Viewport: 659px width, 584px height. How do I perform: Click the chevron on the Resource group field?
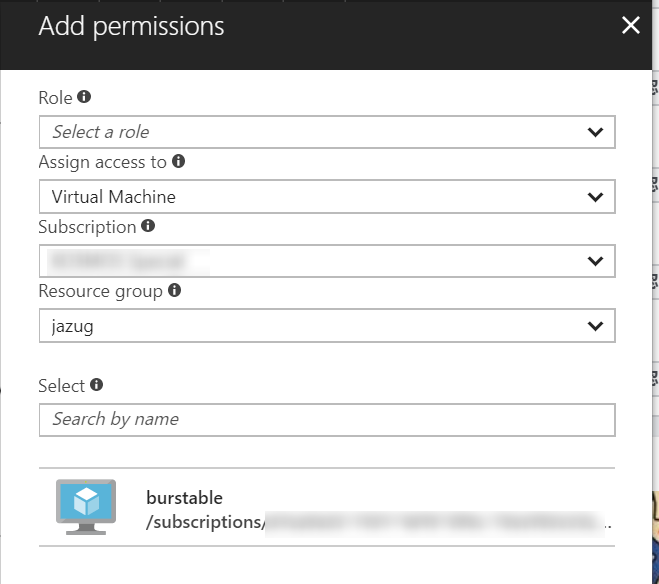click(596, 326)
